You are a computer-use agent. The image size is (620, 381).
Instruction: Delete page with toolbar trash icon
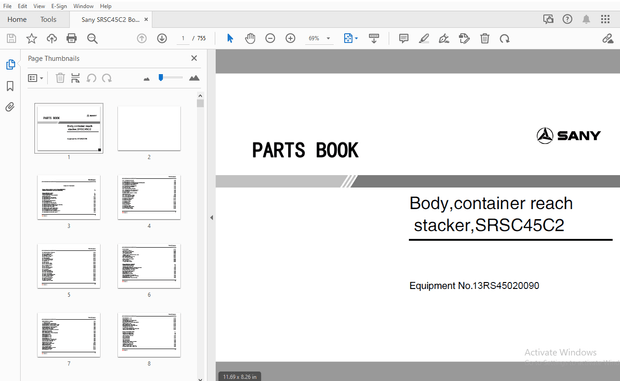click(485, 38)
